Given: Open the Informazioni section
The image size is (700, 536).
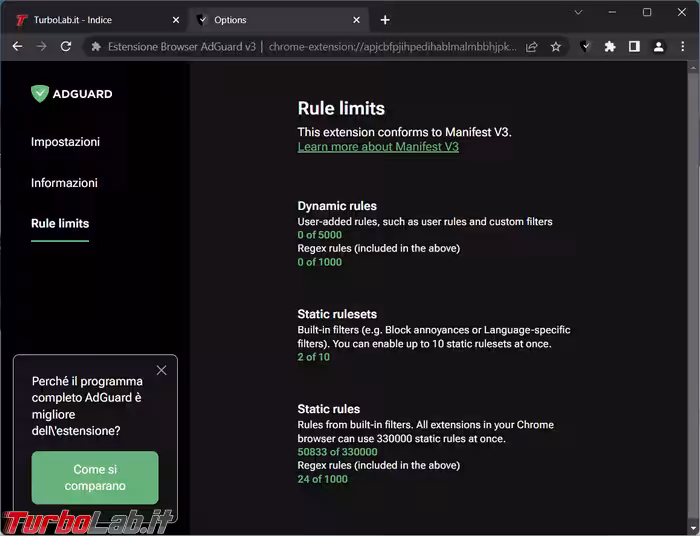Looking at the screenshot, I should point(64,183).
